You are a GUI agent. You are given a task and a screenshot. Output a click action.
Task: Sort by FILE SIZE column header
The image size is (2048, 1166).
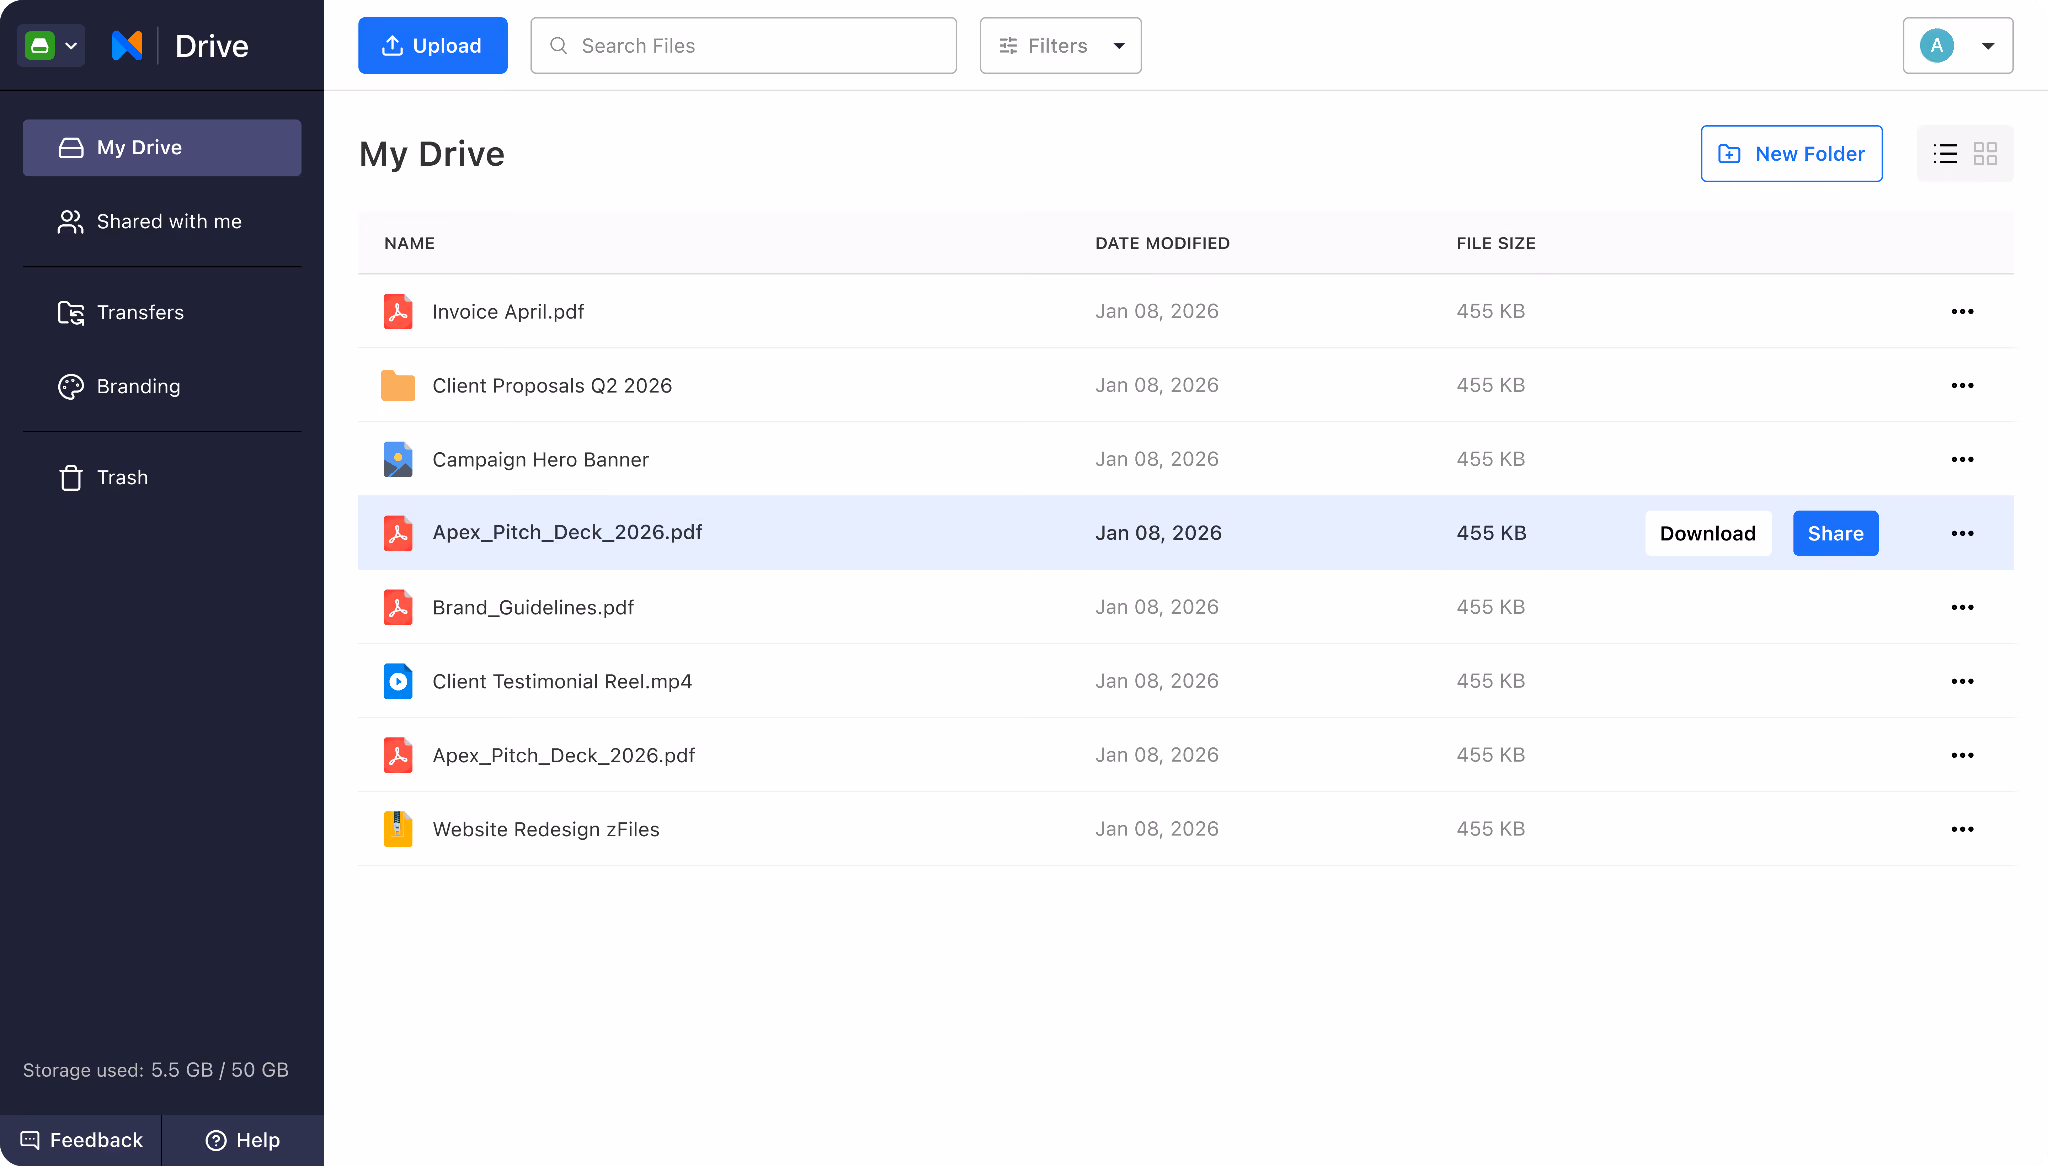pyautogui.click(x=1496, y=244)
